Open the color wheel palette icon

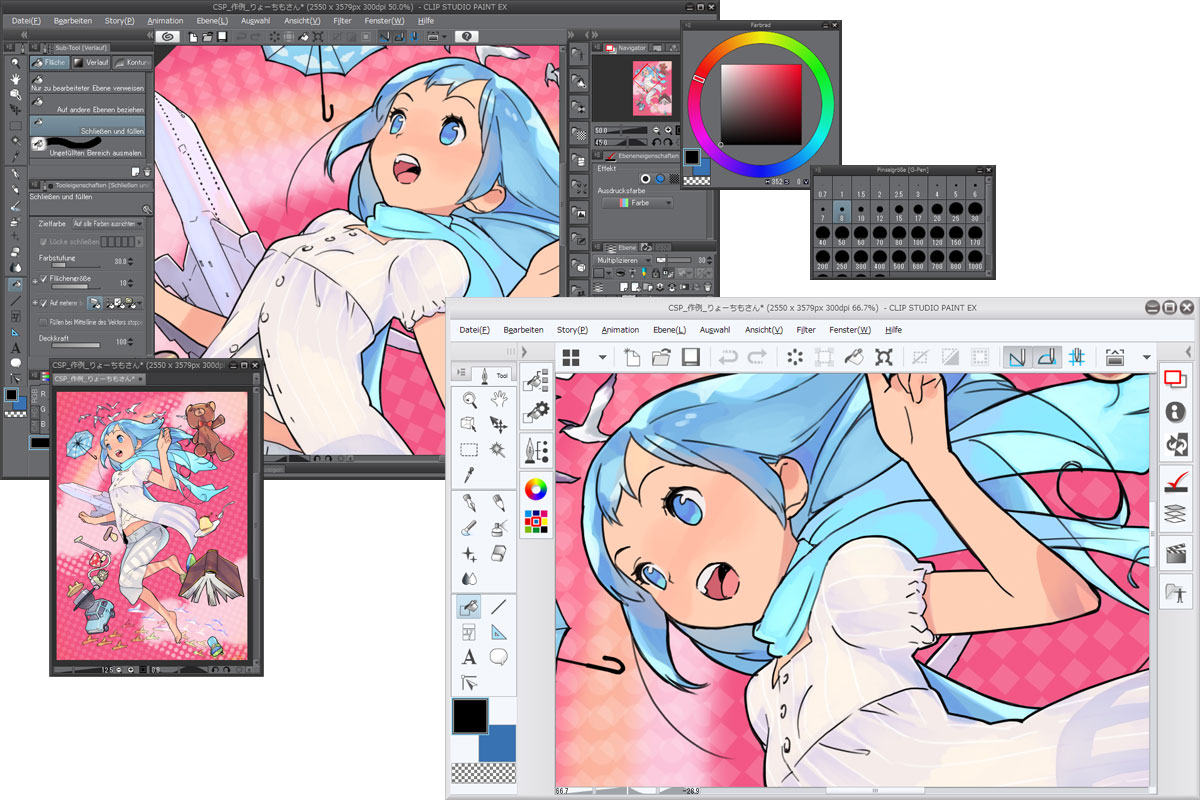pyautogui.click(x=535, y=489)
